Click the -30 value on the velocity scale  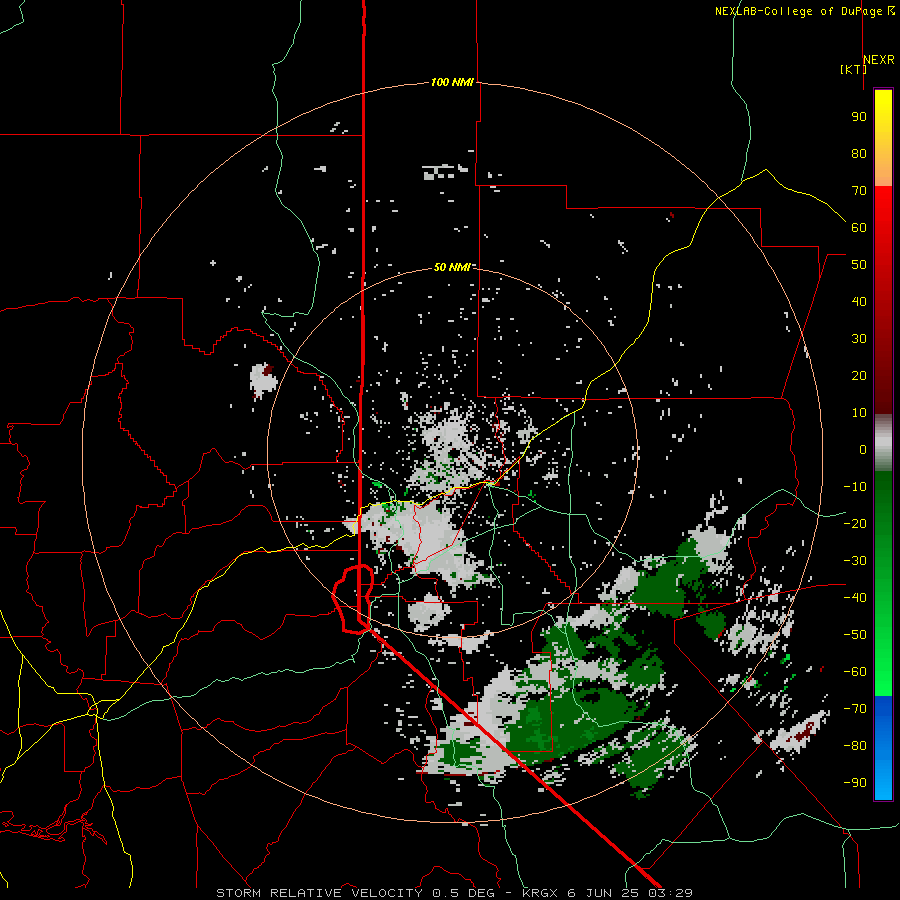[x=855, y=561]
